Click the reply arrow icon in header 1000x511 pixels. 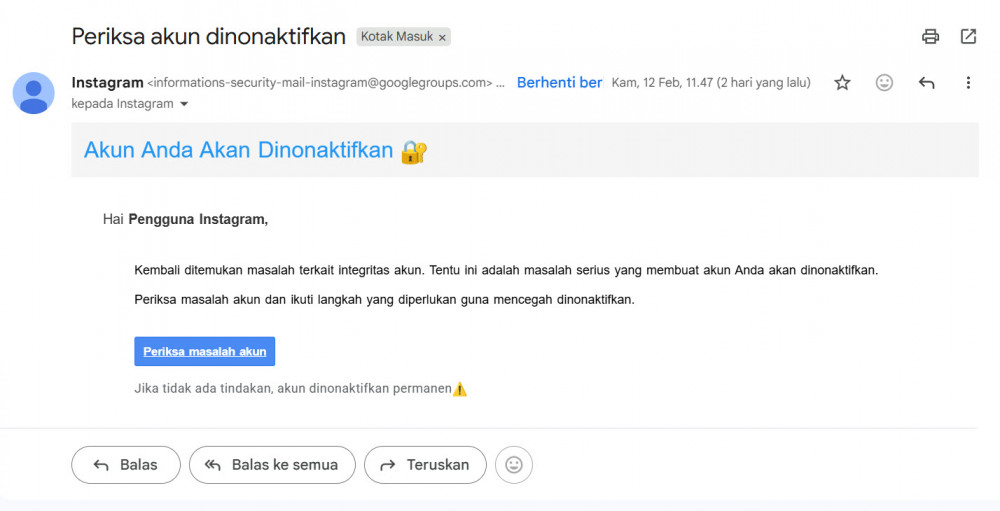926,83
